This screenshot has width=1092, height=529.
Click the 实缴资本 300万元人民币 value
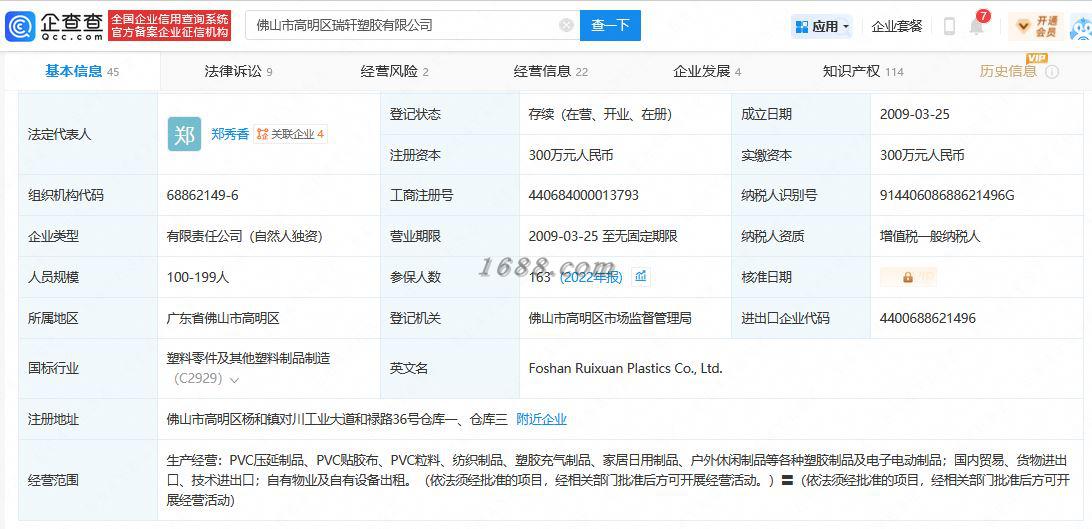922,155
